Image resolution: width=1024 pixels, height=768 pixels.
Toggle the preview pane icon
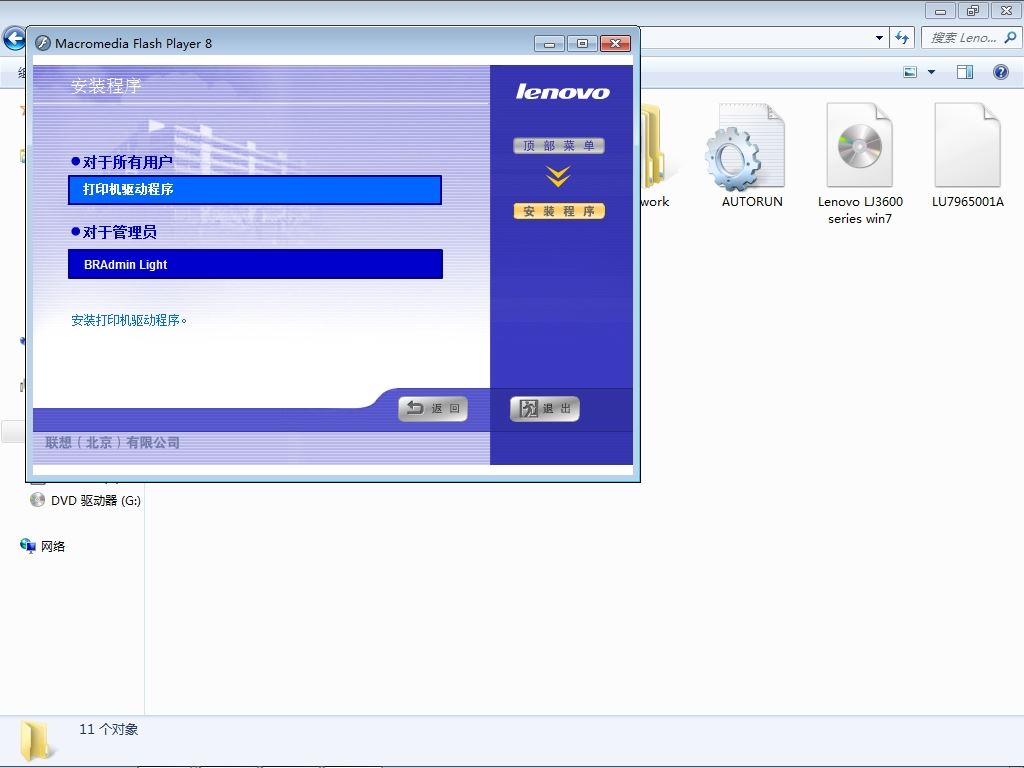click(x=965, y=72)
